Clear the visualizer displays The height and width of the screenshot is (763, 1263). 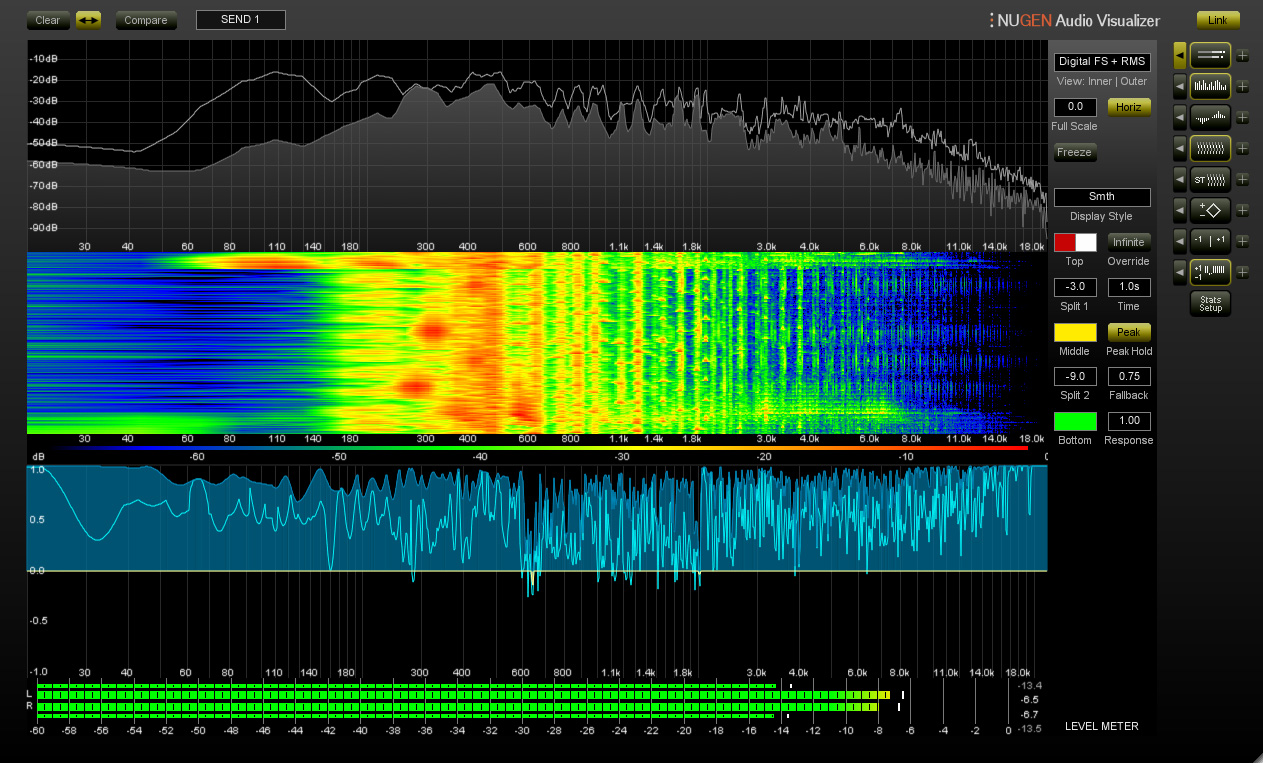tap(47, 19)
